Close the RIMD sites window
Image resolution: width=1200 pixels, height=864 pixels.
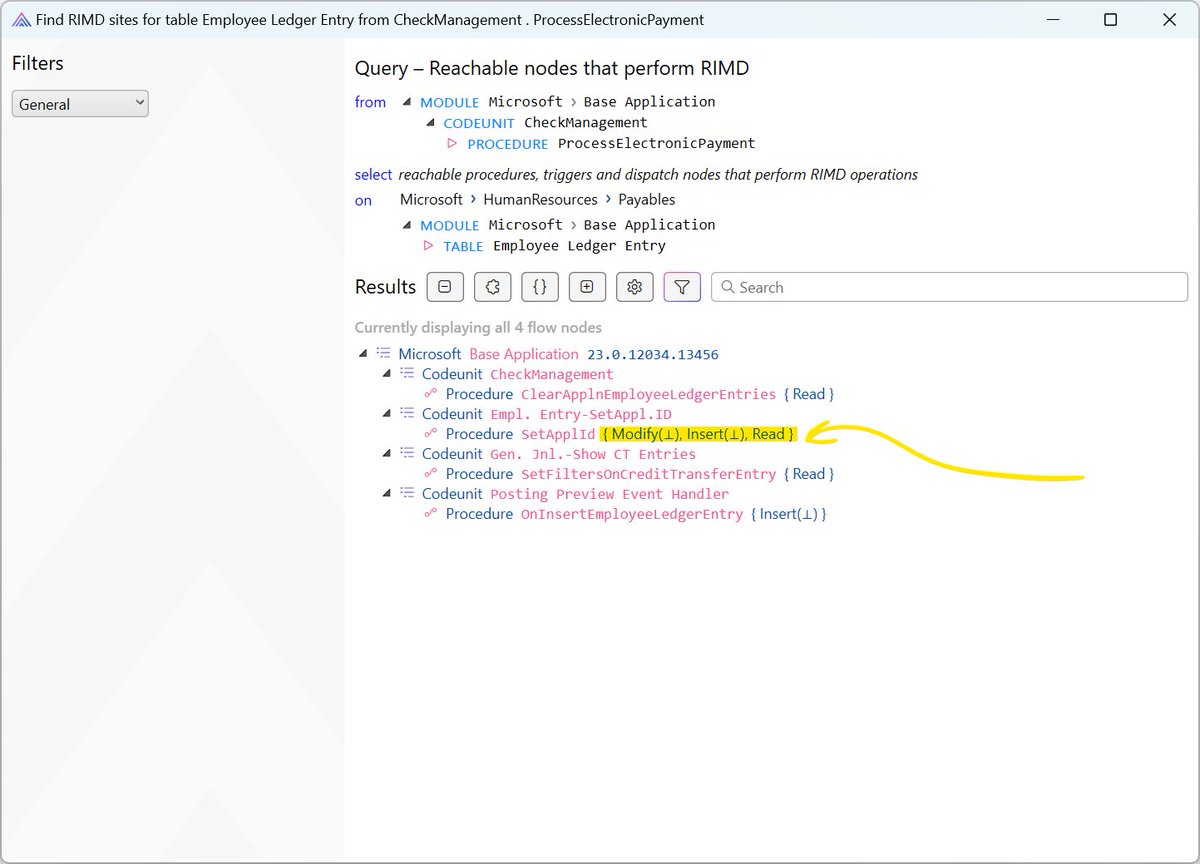click(1168, 20)
